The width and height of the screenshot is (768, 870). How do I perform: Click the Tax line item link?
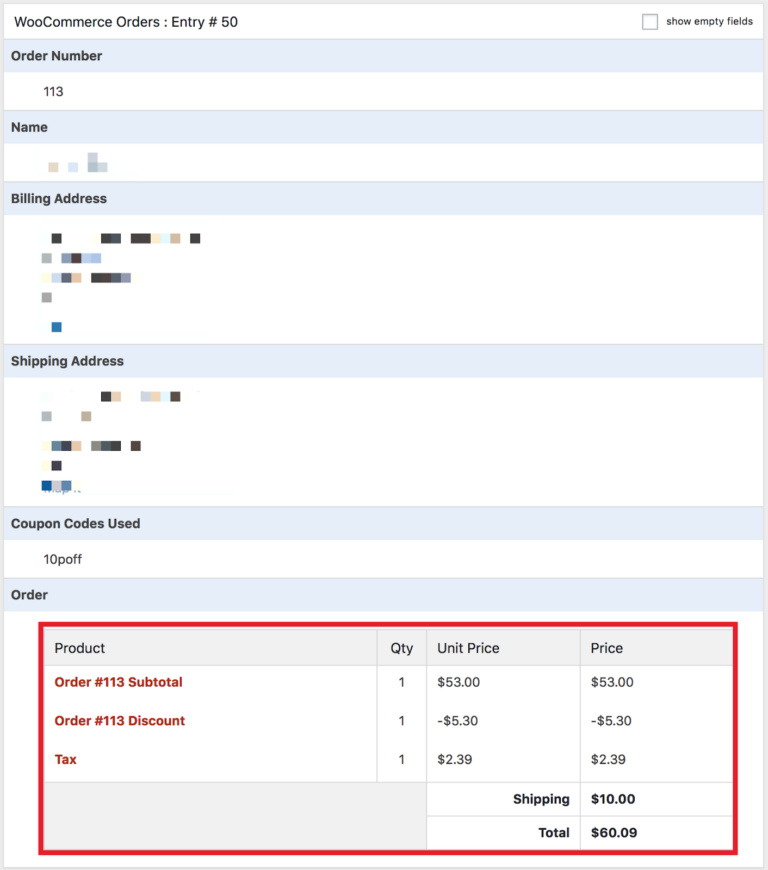(x=65, y=759)
